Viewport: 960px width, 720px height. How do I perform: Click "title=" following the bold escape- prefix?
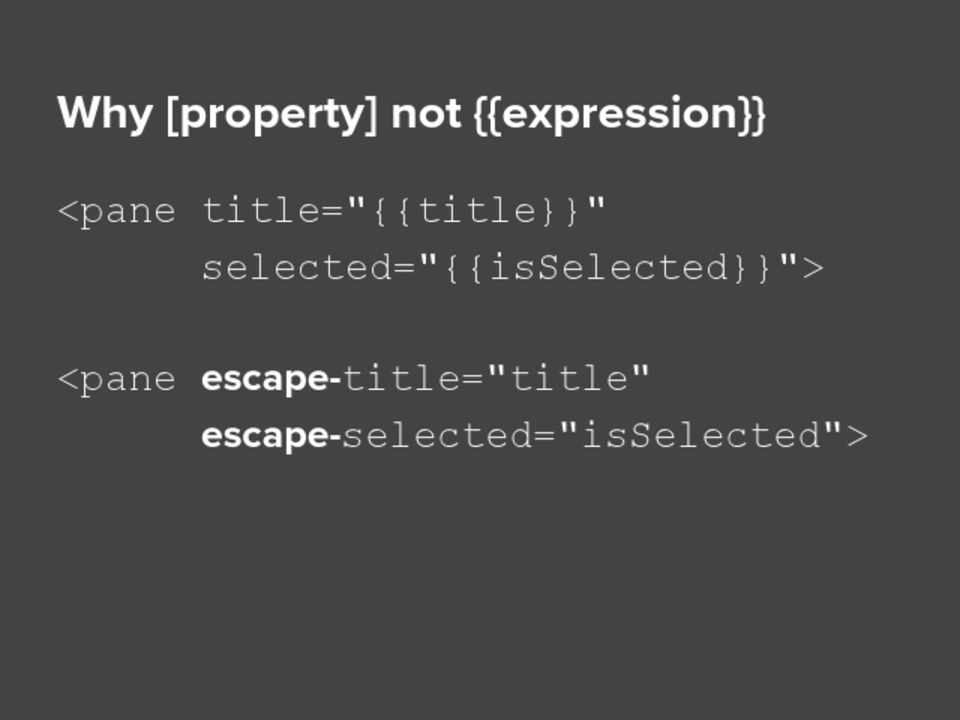pyautogui.click(x=414, y=379)
